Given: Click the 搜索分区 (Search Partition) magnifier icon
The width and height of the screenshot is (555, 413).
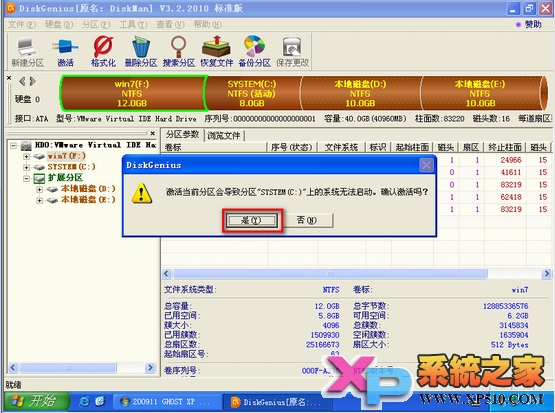Looking at the screenshot, I should point(179,52).
